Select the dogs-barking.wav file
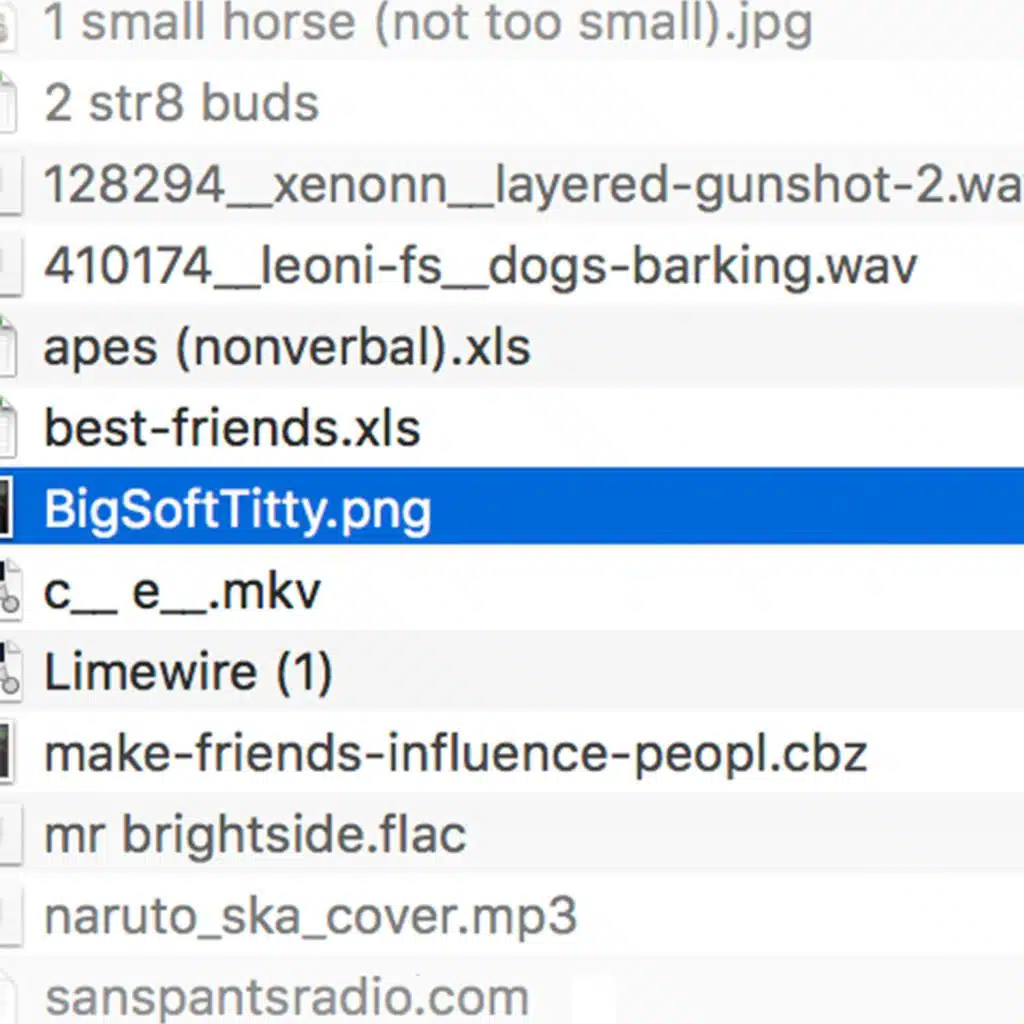 coord(480,266)
